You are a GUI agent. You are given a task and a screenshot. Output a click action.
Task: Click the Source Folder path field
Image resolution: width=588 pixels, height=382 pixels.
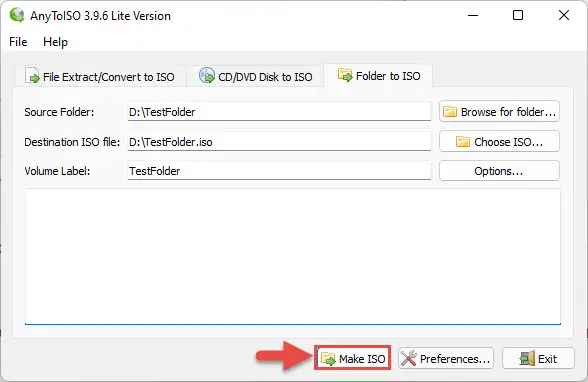tap(279, 112)
